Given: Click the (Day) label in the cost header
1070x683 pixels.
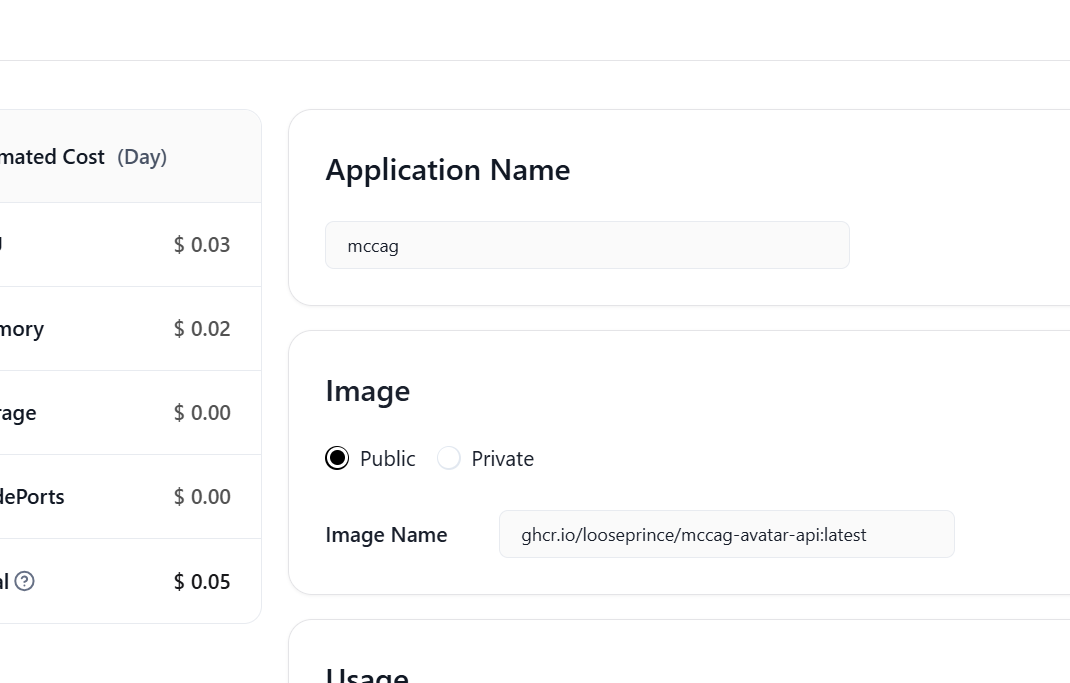Looking at the screenshot, I should coord(142,157).
